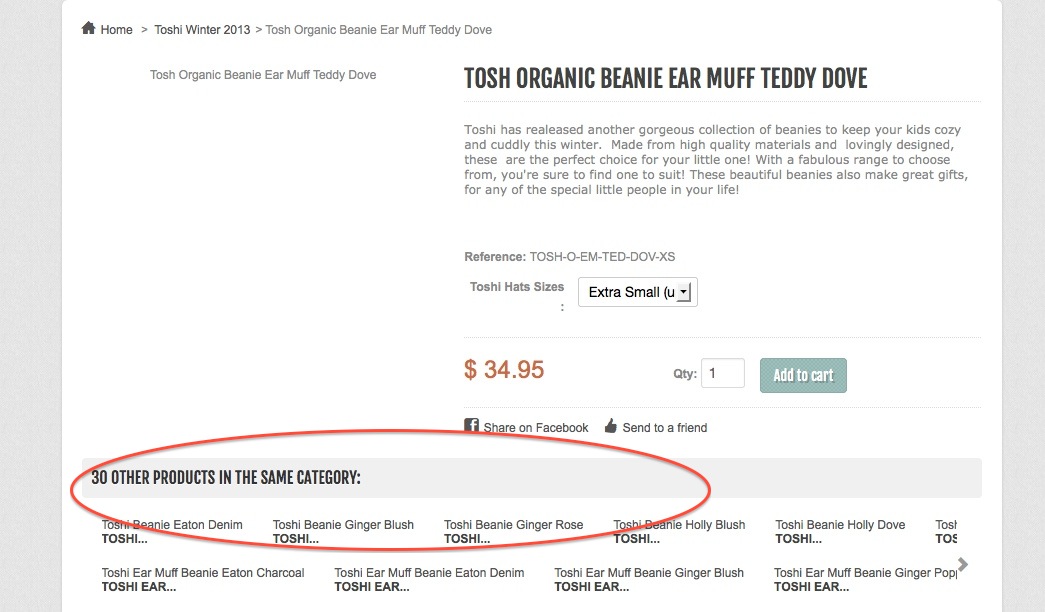Click the thumbs-up icon beside Send to a friend

click(x=611, y=426)
